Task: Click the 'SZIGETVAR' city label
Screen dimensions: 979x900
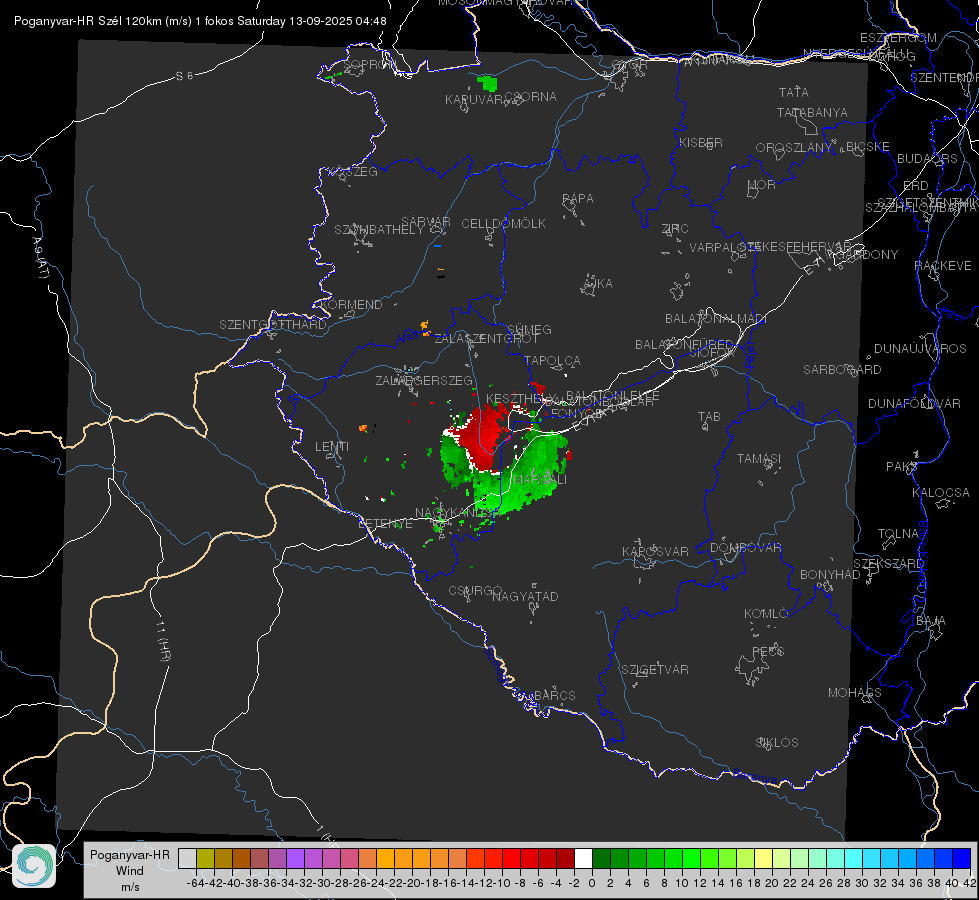Action: coord(655,670)
